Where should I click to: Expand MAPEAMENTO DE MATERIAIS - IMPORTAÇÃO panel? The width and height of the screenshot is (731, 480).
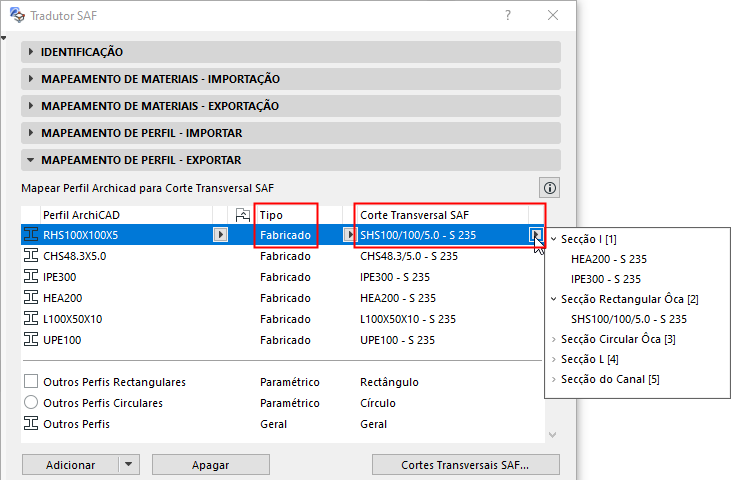[30, 79]
